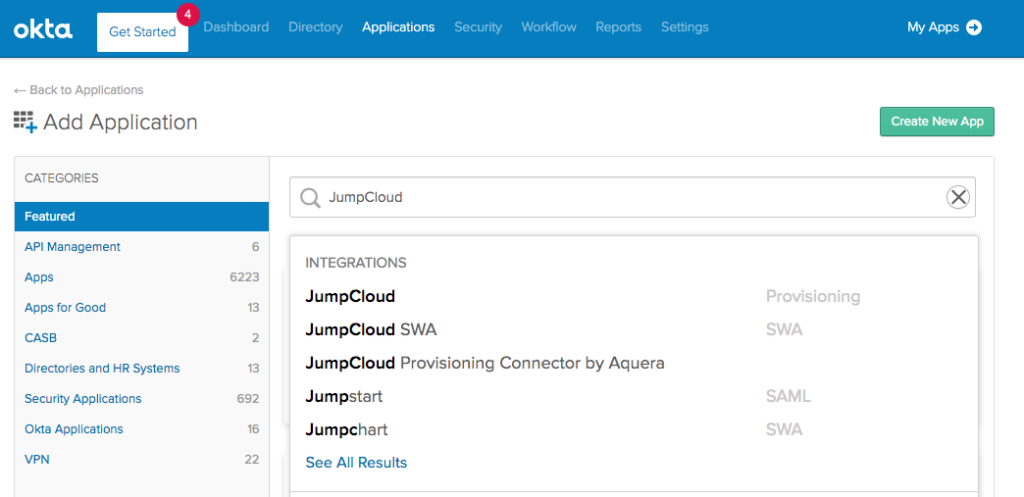Image resolution: width=1024 pixels, height=497 pixels.
Task: Click the Okta logo
Action: click(43, 29)
